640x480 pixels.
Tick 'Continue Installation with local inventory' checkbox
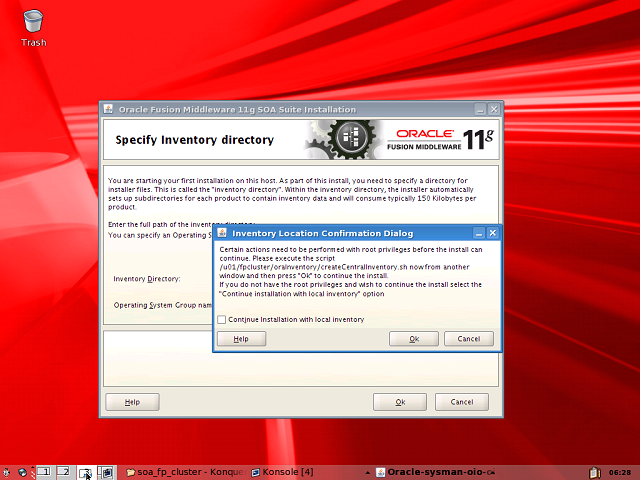click(x=222, y=319)
